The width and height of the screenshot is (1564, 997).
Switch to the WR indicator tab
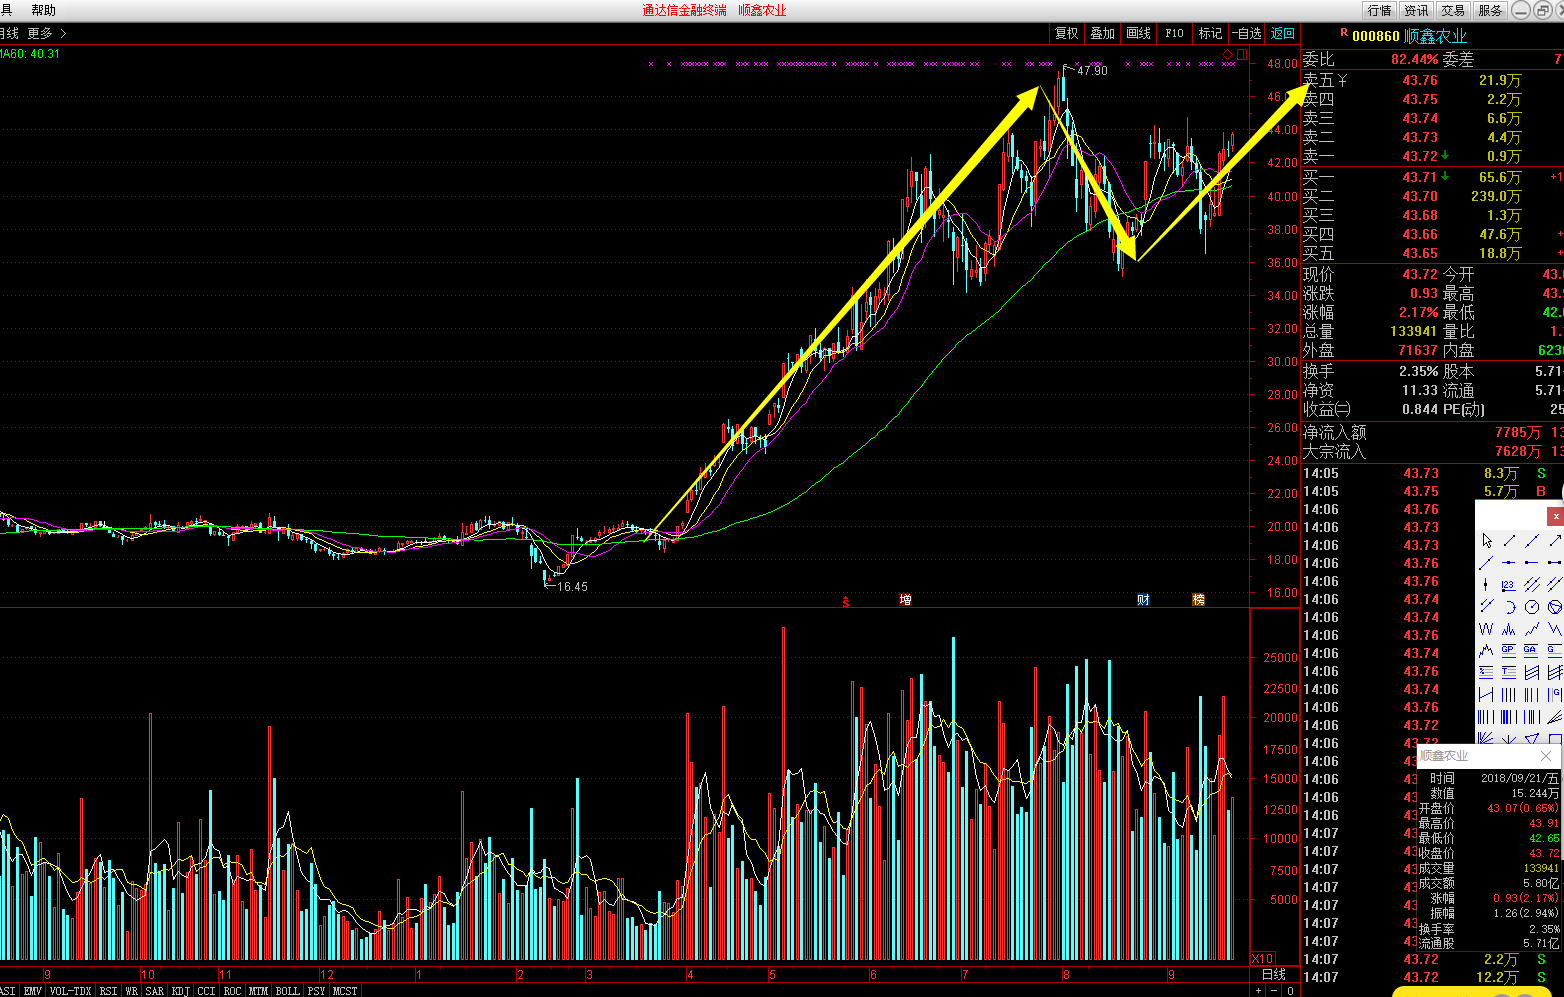[131, 991]
